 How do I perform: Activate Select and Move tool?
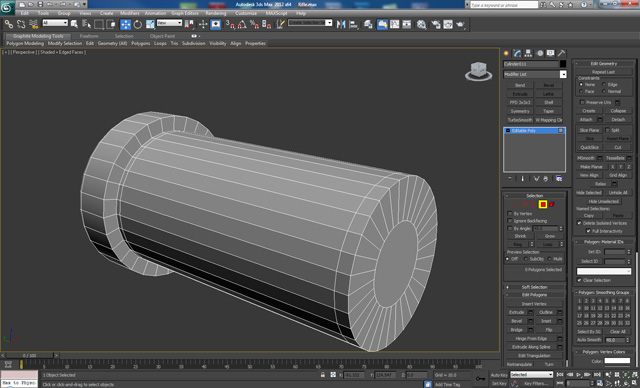(x=125, y=24)
